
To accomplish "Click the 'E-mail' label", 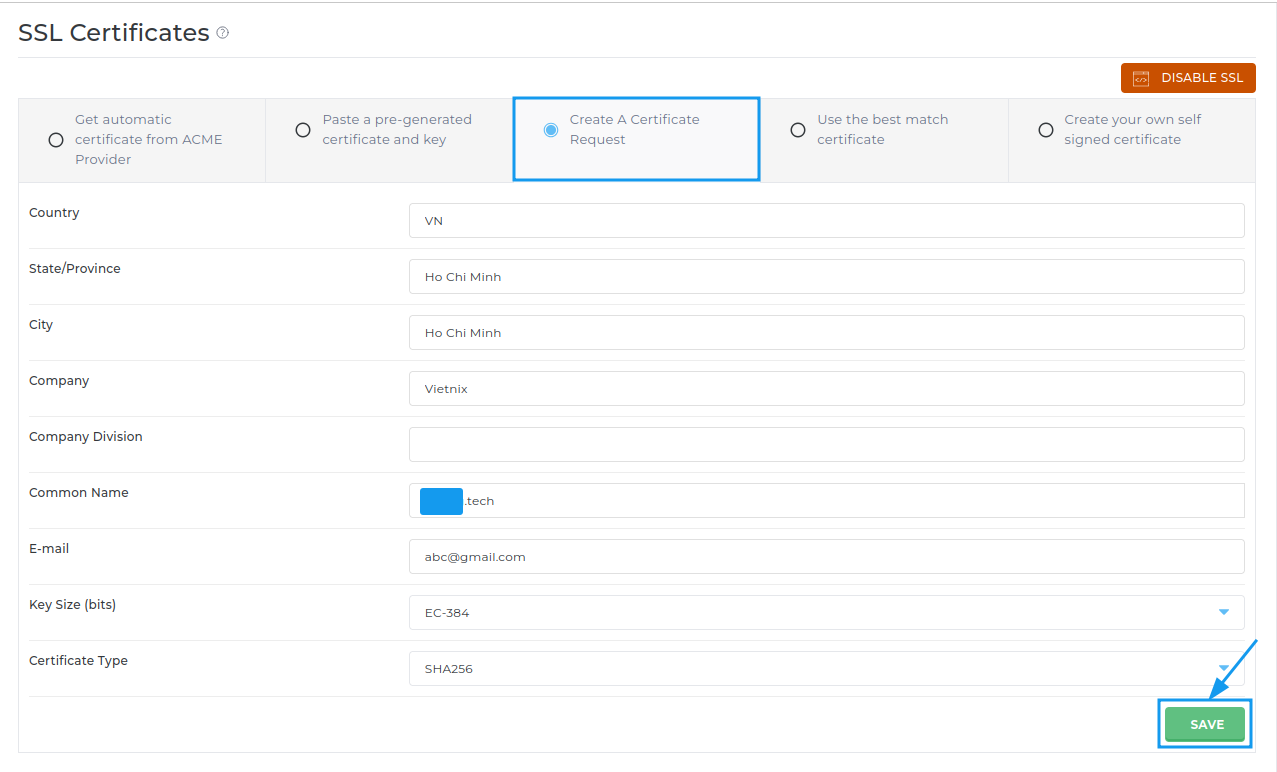I will (x=49, y=549).
